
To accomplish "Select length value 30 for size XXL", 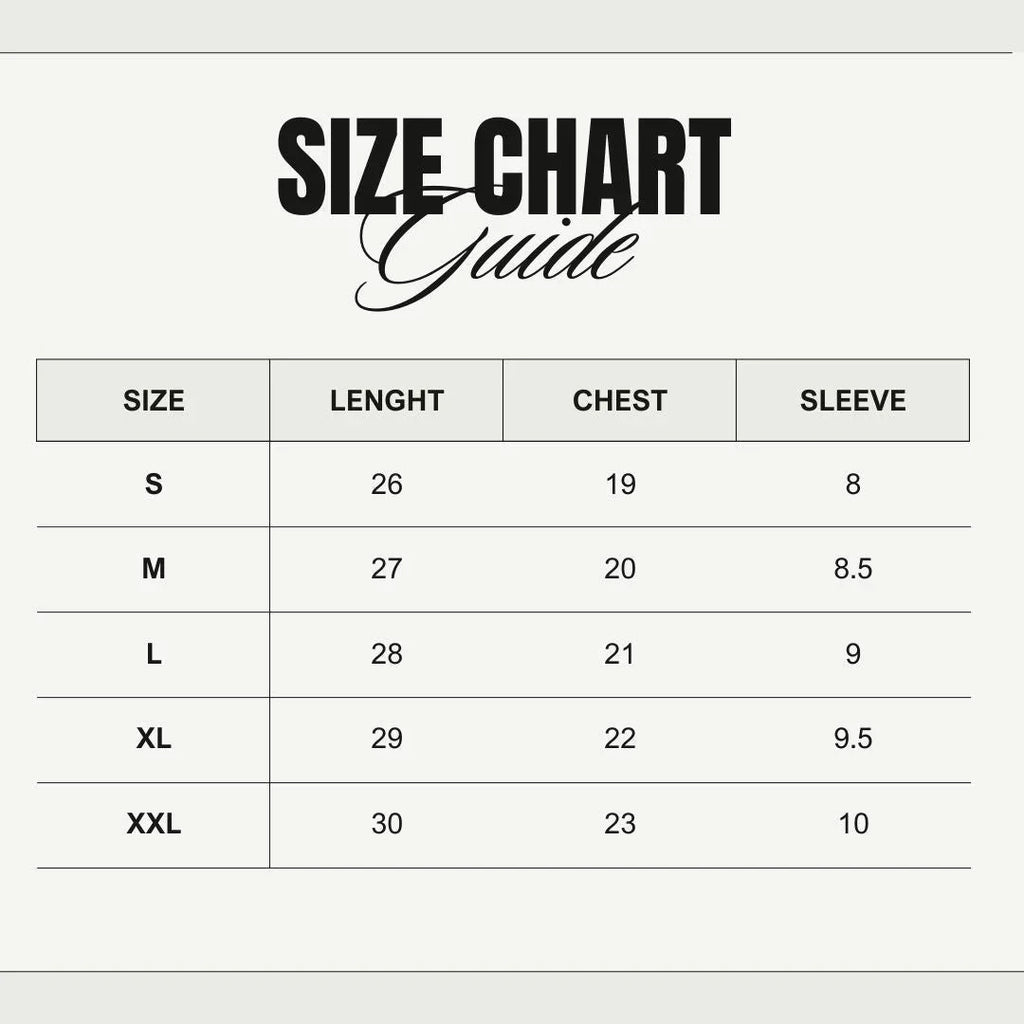I will 387,825.
